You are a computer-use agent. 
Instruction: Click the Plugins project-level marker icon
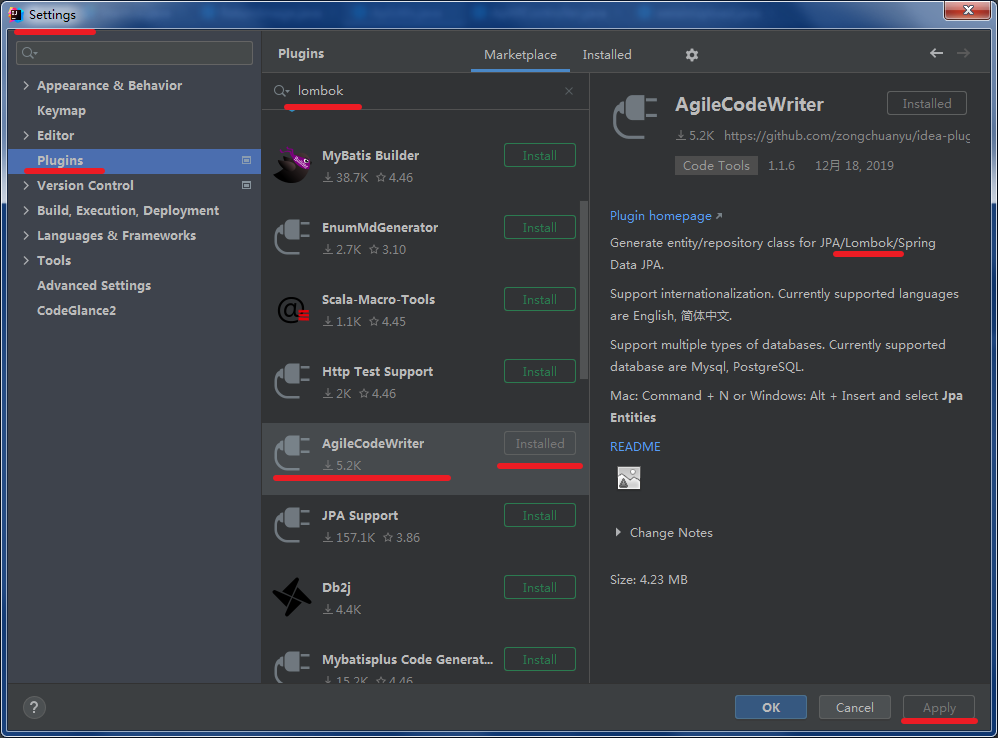click(246, 160)
